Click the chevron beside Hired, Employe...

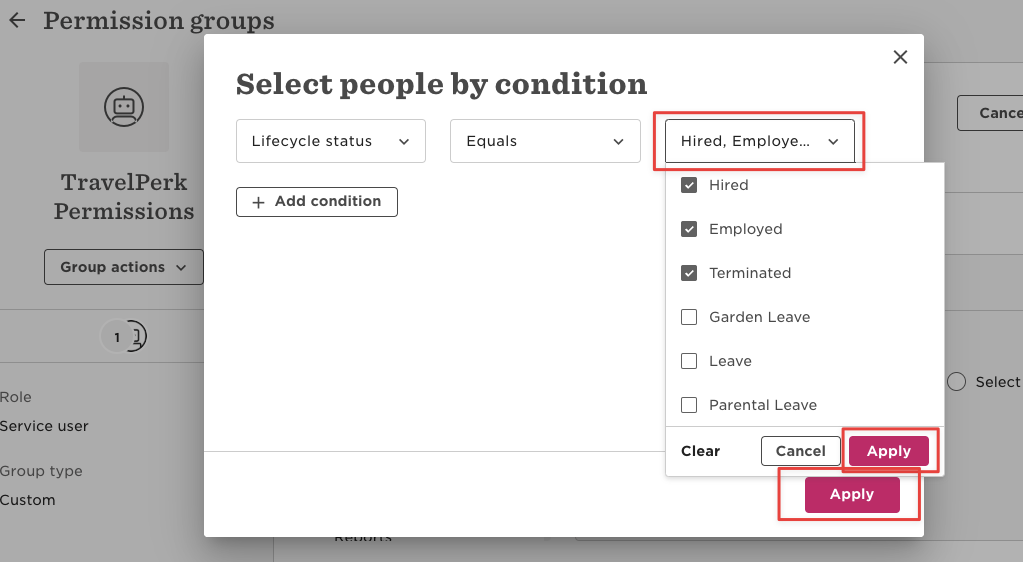(833, 142)
